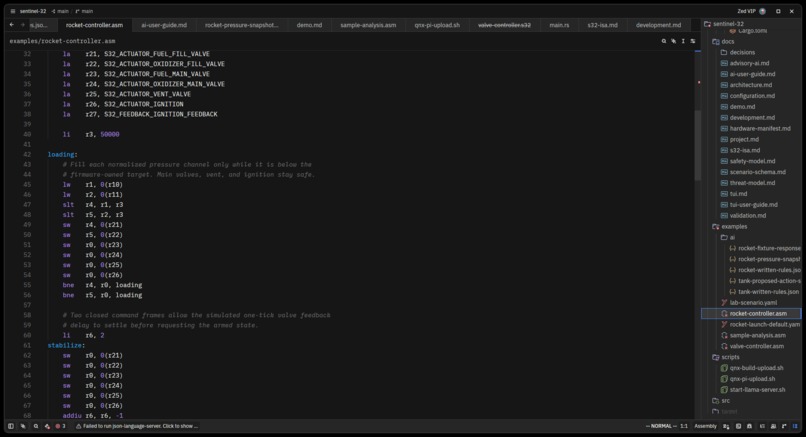
Task: Open the debugger icon in status bar
Action: click(47, 426)
